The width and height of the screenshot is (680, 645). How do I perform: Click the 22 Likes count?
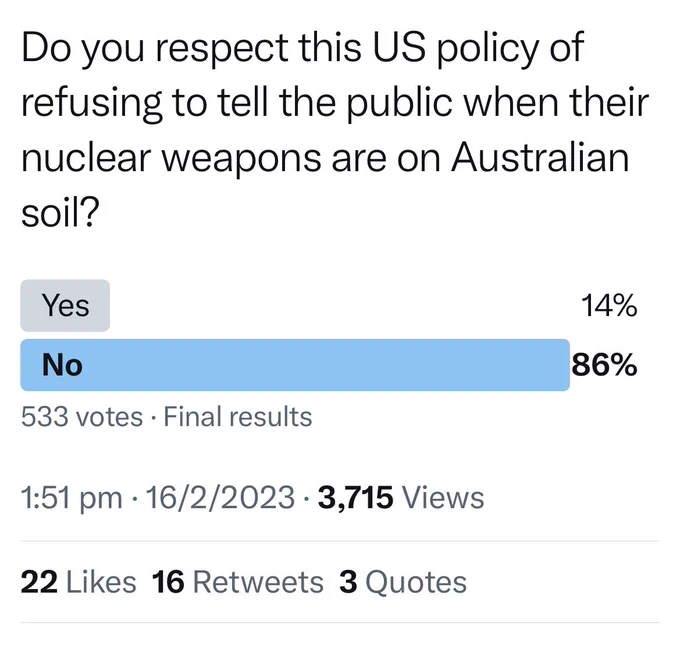tap(78, 582)
